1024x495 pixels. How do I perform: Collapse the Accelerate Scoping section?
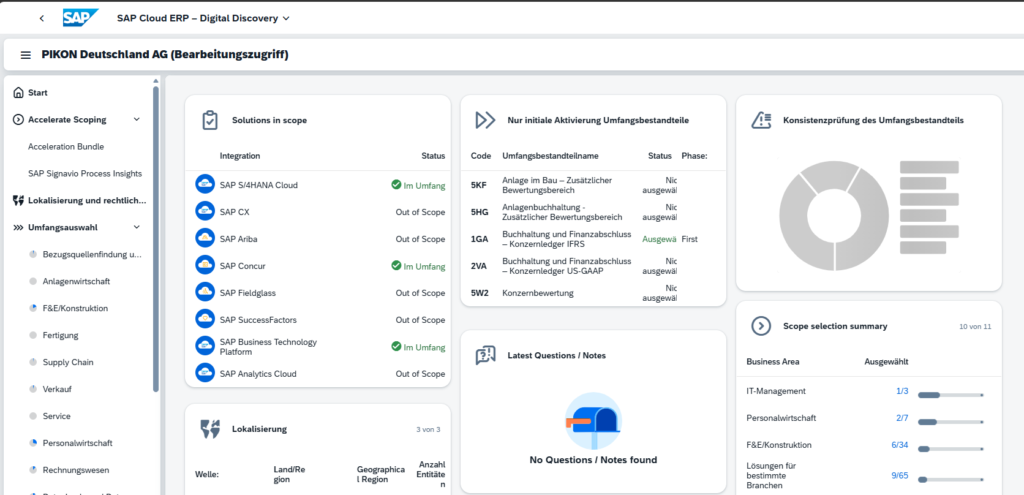[x=136, y=120]
